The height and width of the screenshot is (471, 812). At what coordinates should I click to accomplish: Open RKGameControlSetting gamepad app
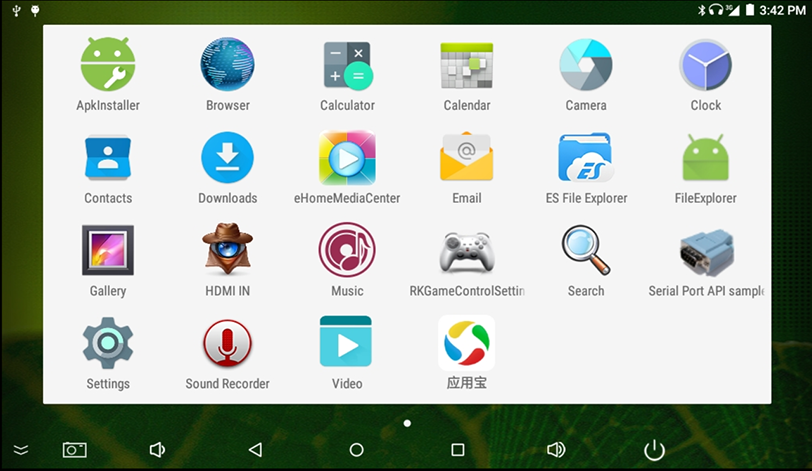click(x=467, y=252)
